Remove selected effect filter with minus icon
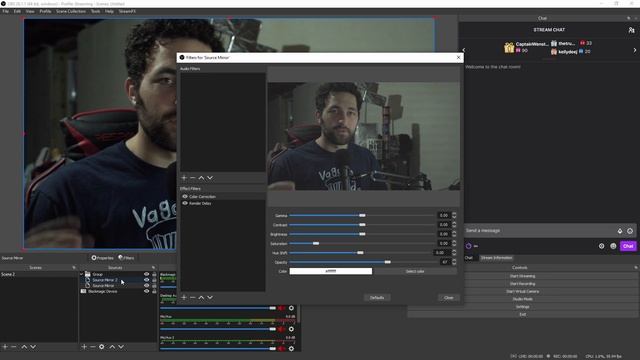 tap(193, 298)
